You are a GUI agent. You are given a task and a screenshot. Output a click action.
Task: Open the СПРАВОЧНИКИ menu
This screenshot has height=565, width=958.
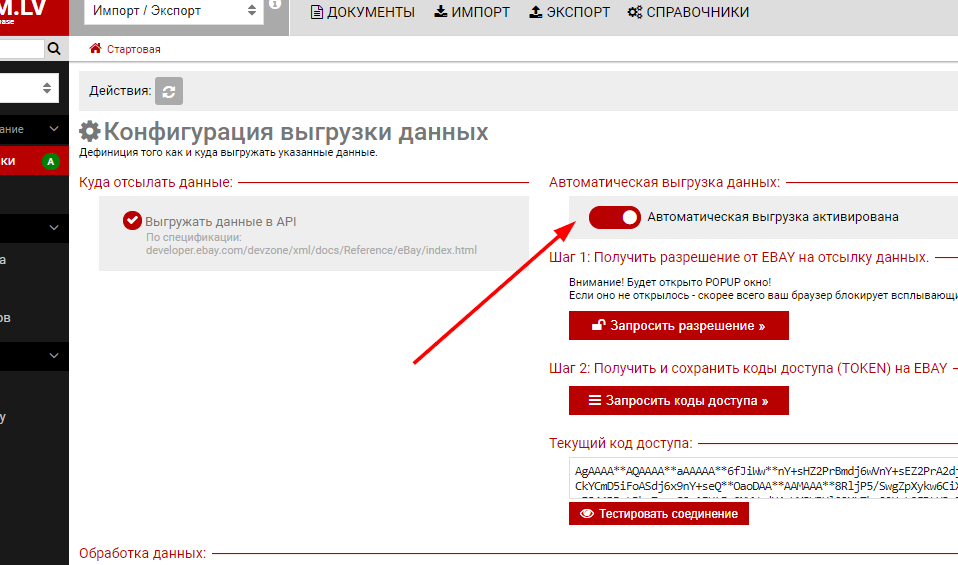(691, 12)
